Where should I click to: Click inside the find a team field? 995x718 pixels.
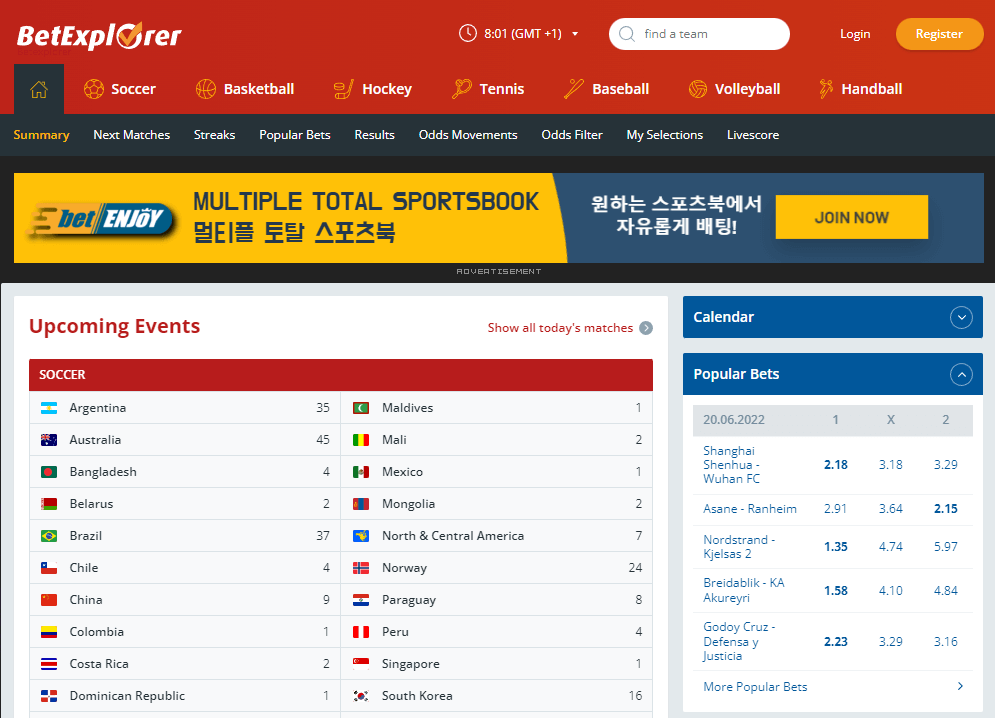[x=699, y=34]
